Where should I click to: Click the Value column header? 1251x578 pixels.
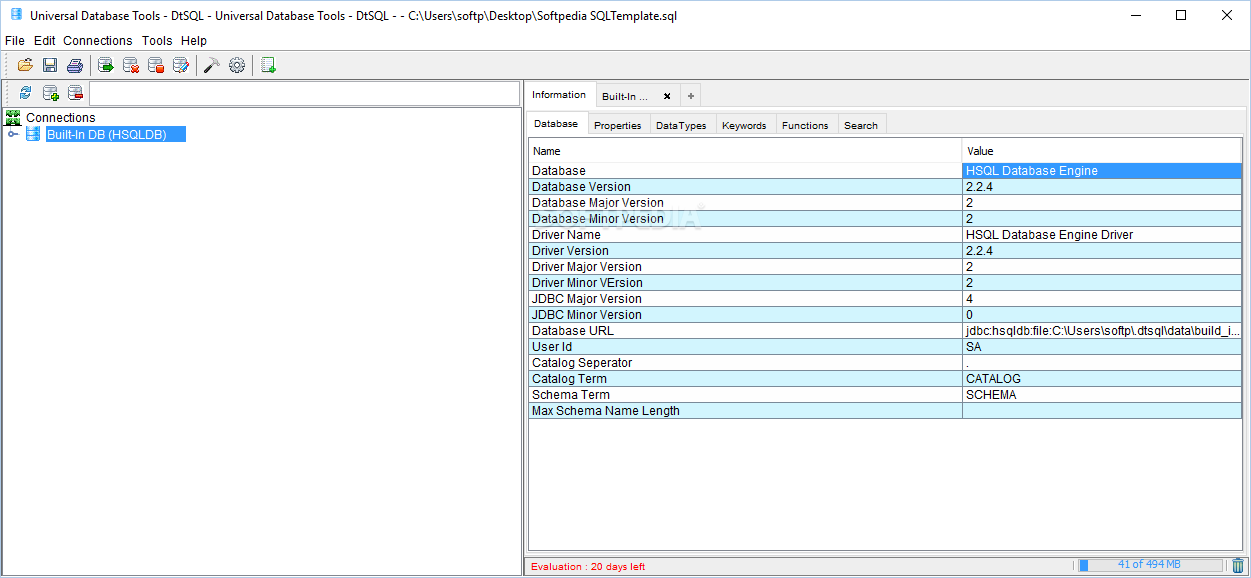(x=1102, y=151)
